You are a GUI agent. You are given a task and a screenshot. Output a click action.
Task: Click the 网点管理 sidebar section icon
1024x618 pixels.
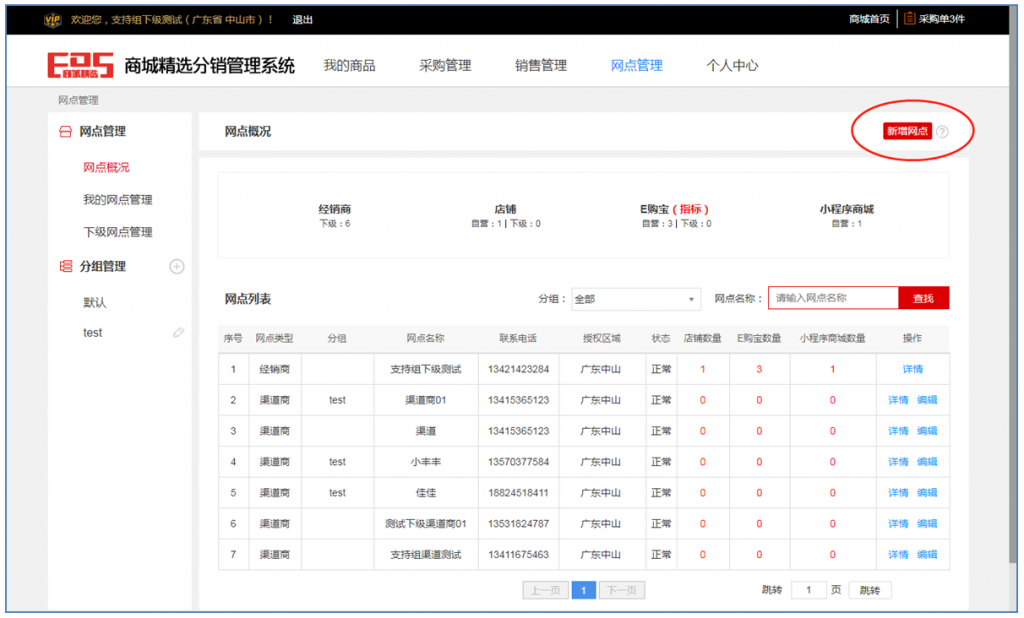tap(65, 131)
